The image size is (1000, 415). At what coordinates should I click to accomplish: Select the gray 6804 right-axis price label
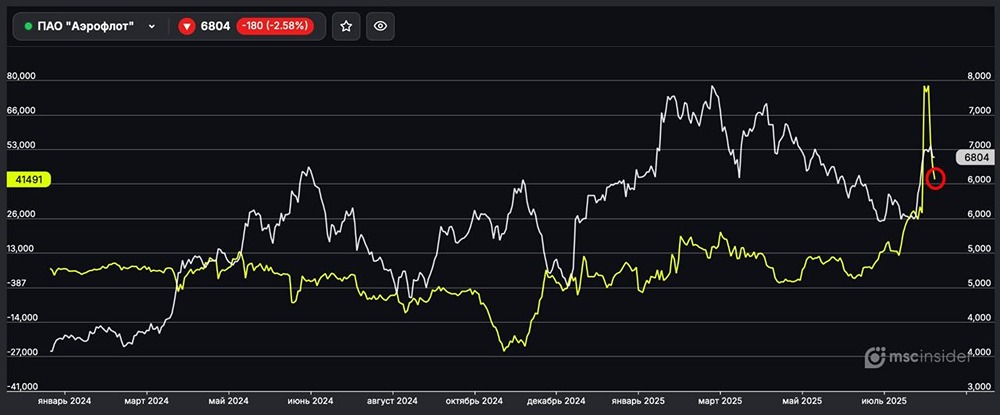pos(974,157)
